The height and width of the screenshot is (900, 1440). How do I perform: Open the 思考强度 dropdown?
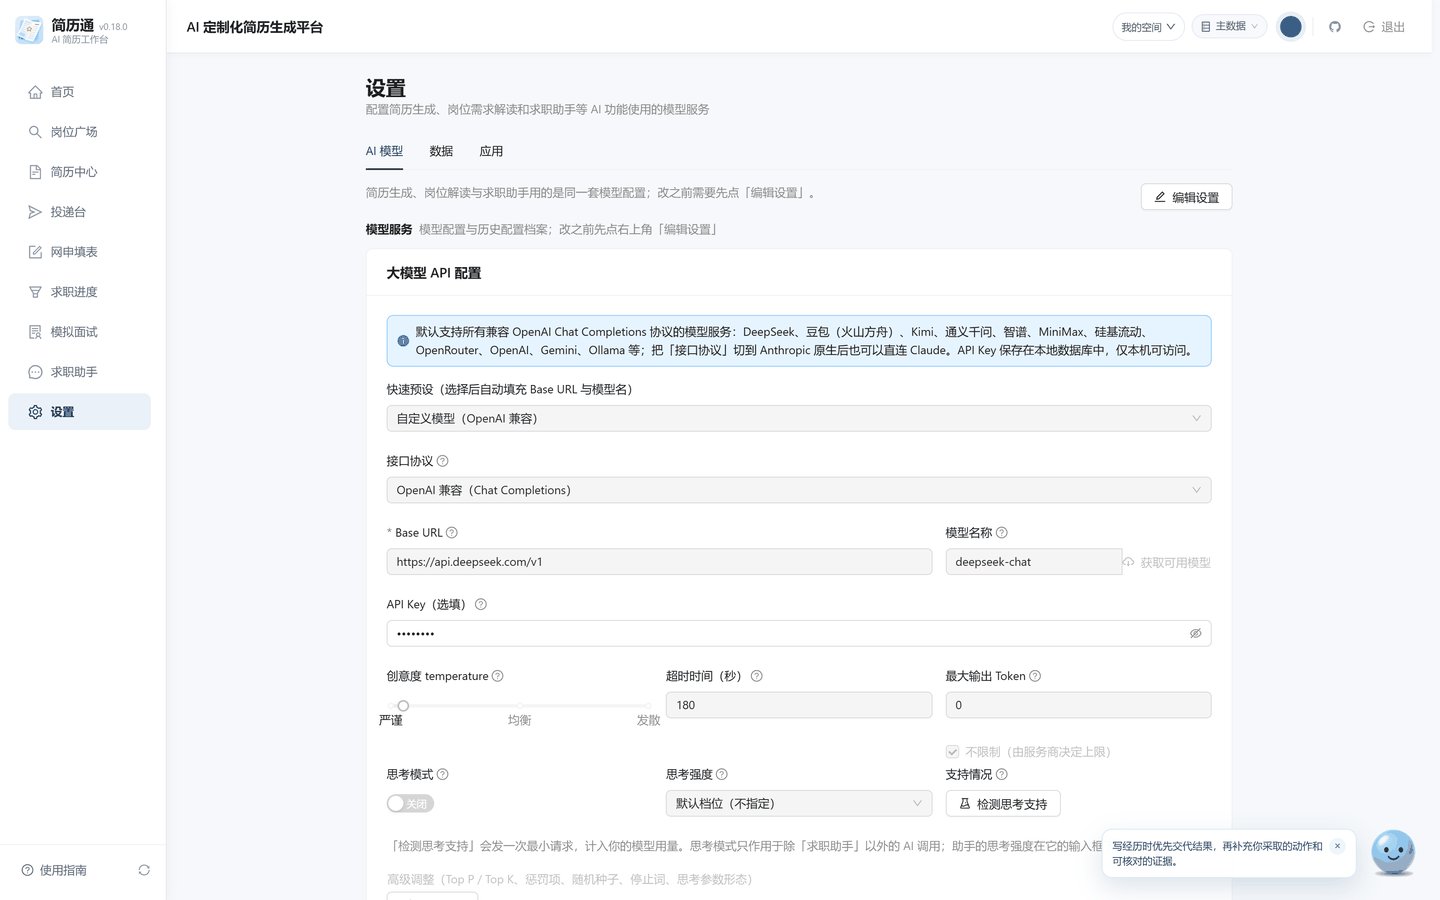tap(799, 803)
